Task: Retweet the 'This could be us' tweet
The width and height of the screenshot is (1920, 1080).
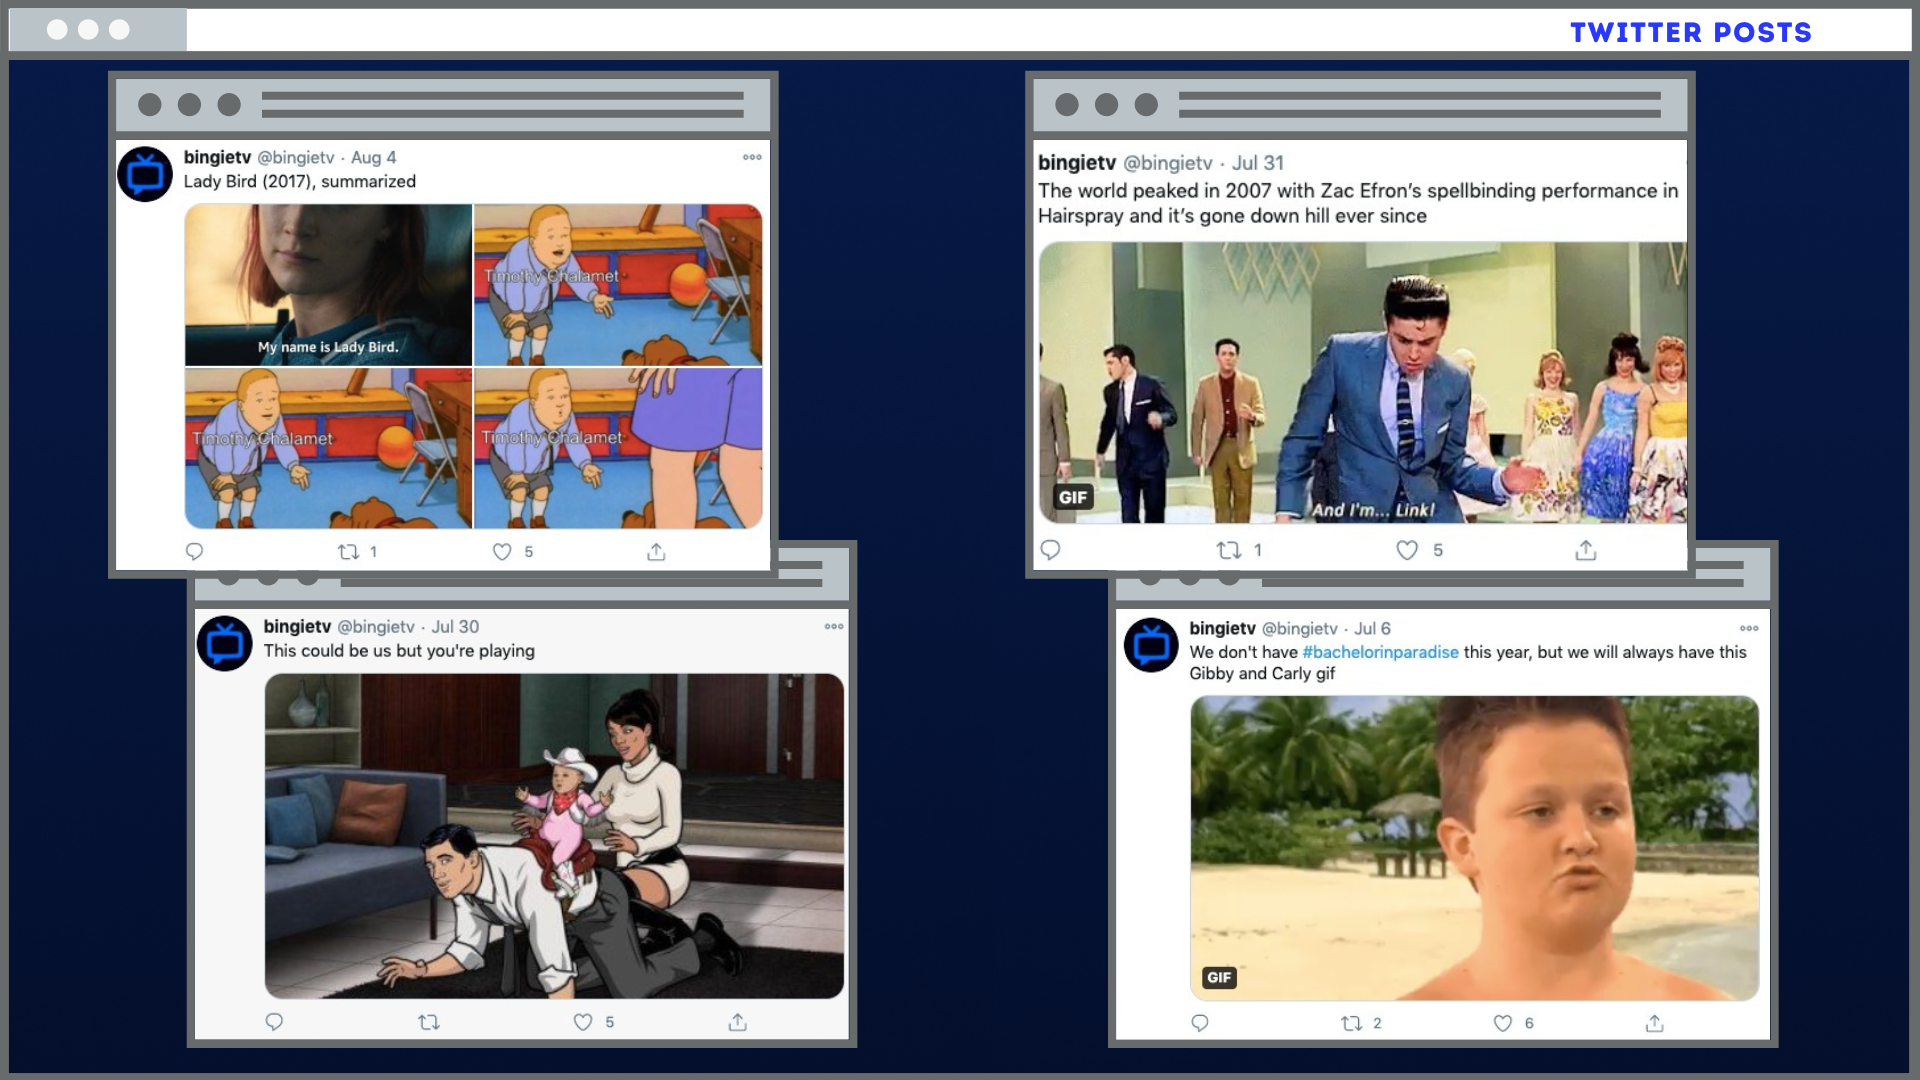Action: pos(429,1022)
